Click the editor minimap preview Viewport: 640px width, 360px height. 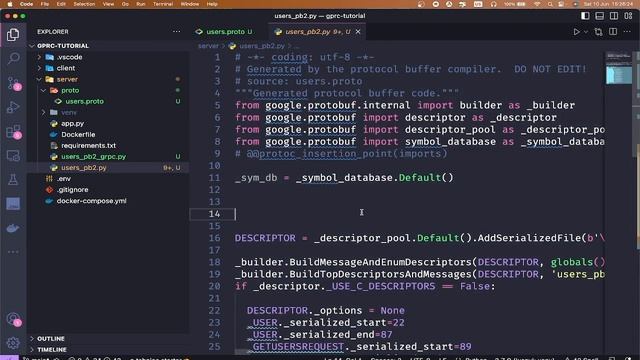(619, 68)
